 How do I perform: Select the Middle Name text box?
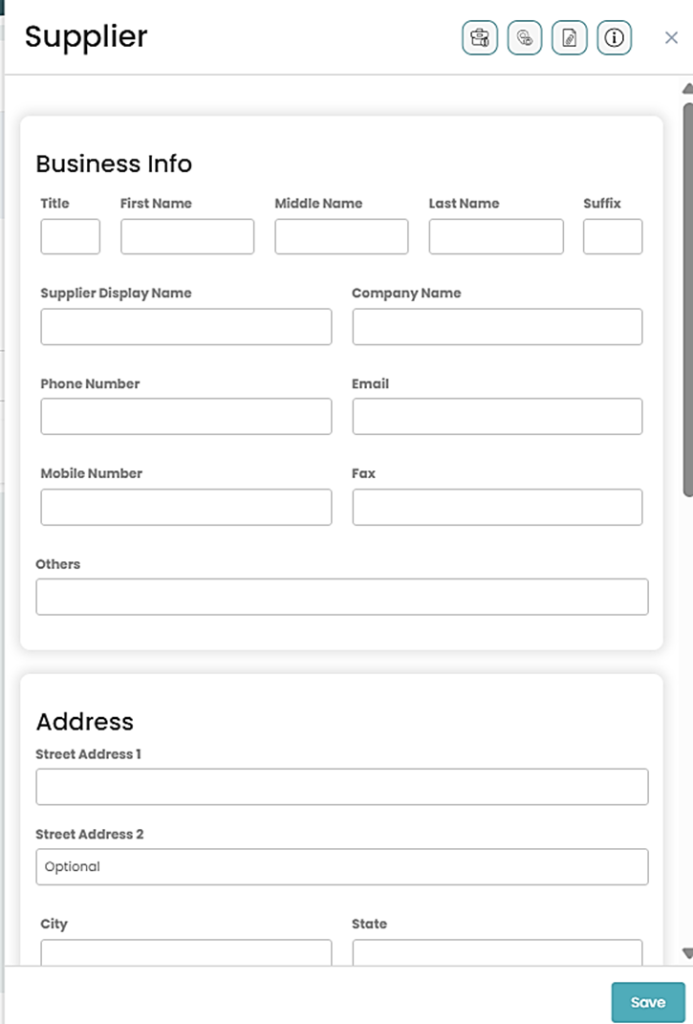tap(341, 237)
